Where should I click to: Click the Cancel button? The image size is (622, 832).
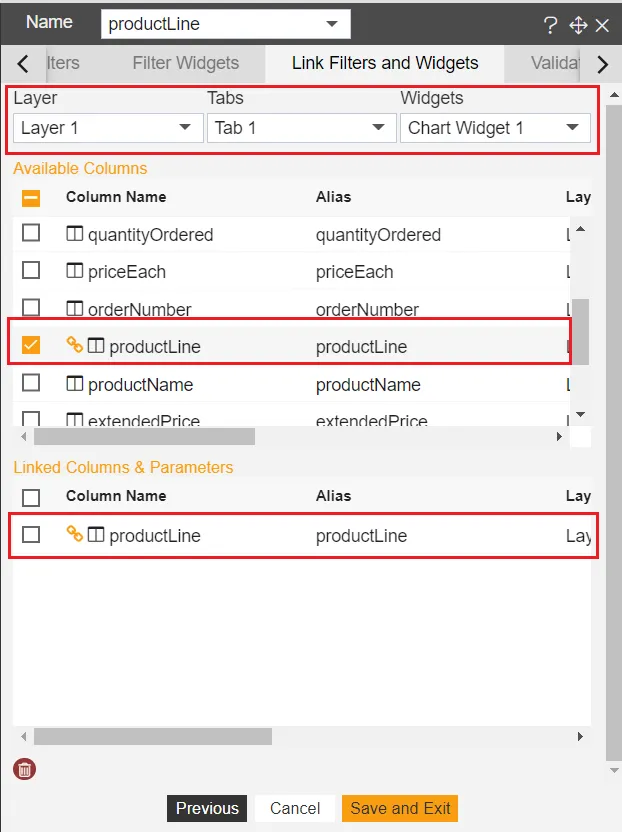[295, 808]
